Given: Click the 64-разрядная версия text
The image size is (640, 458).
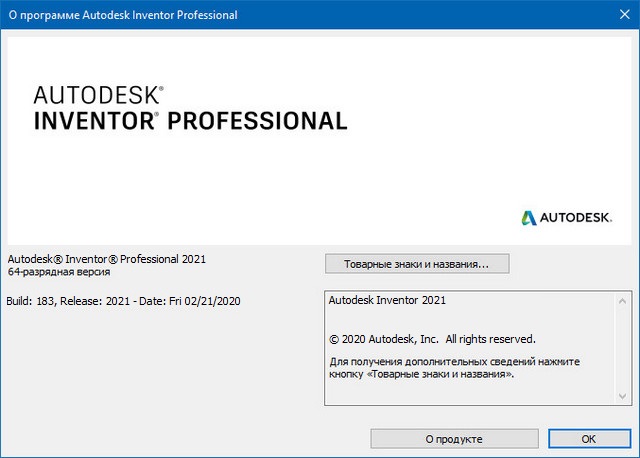Looking at the screenshot, I should pos(59,272).
